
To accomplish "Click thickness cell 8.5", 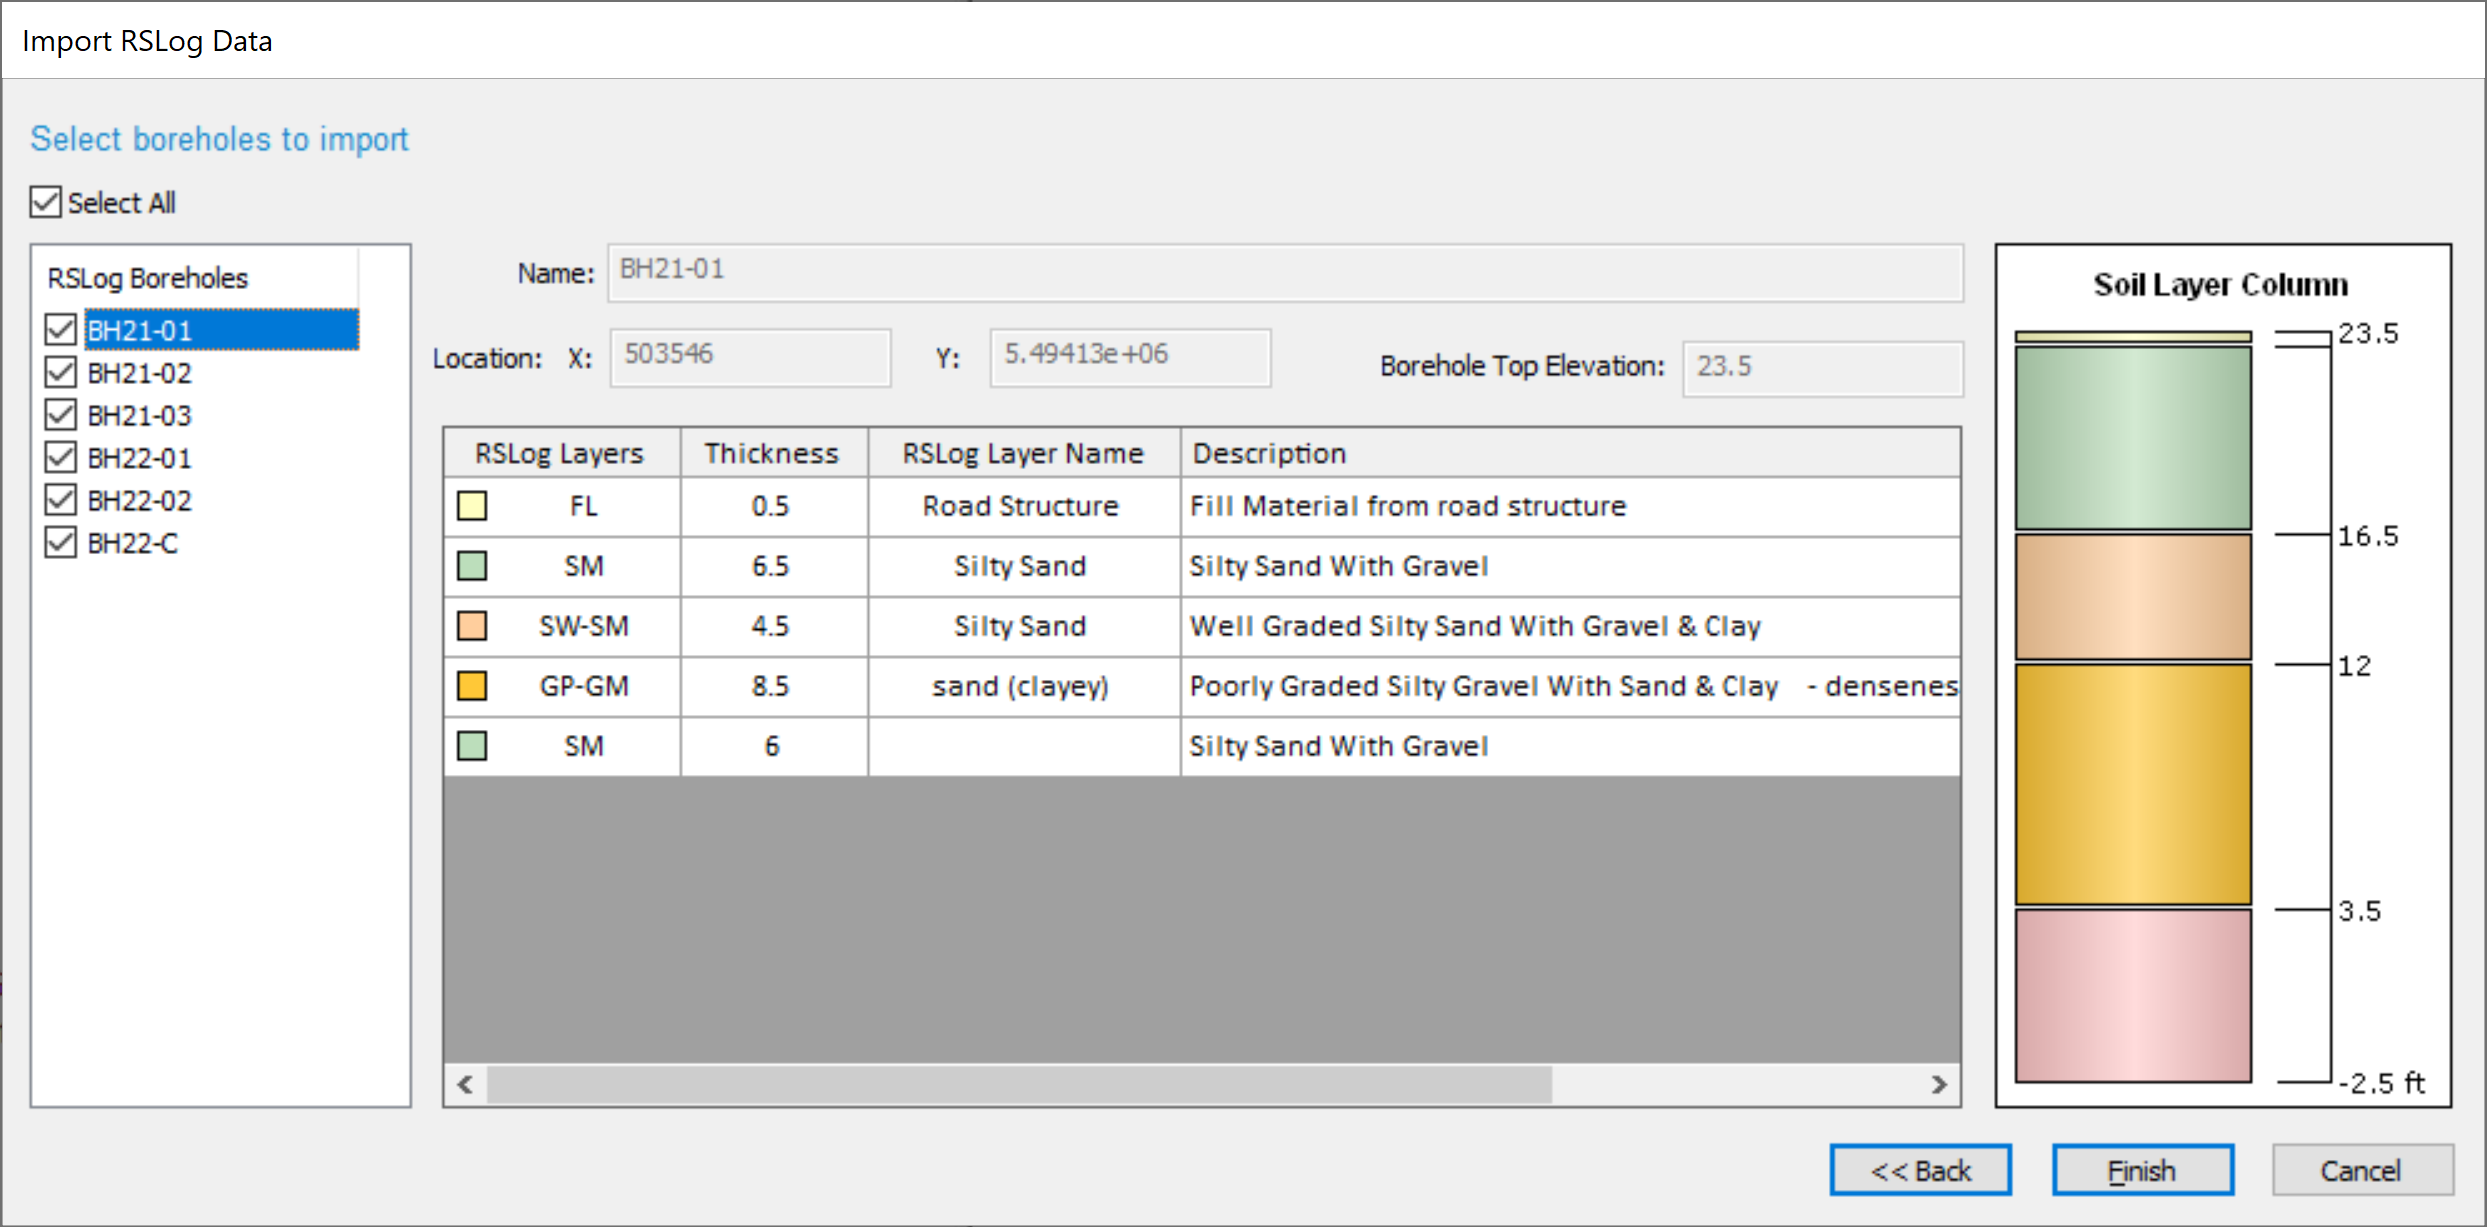I will click(x=774, y=686).
